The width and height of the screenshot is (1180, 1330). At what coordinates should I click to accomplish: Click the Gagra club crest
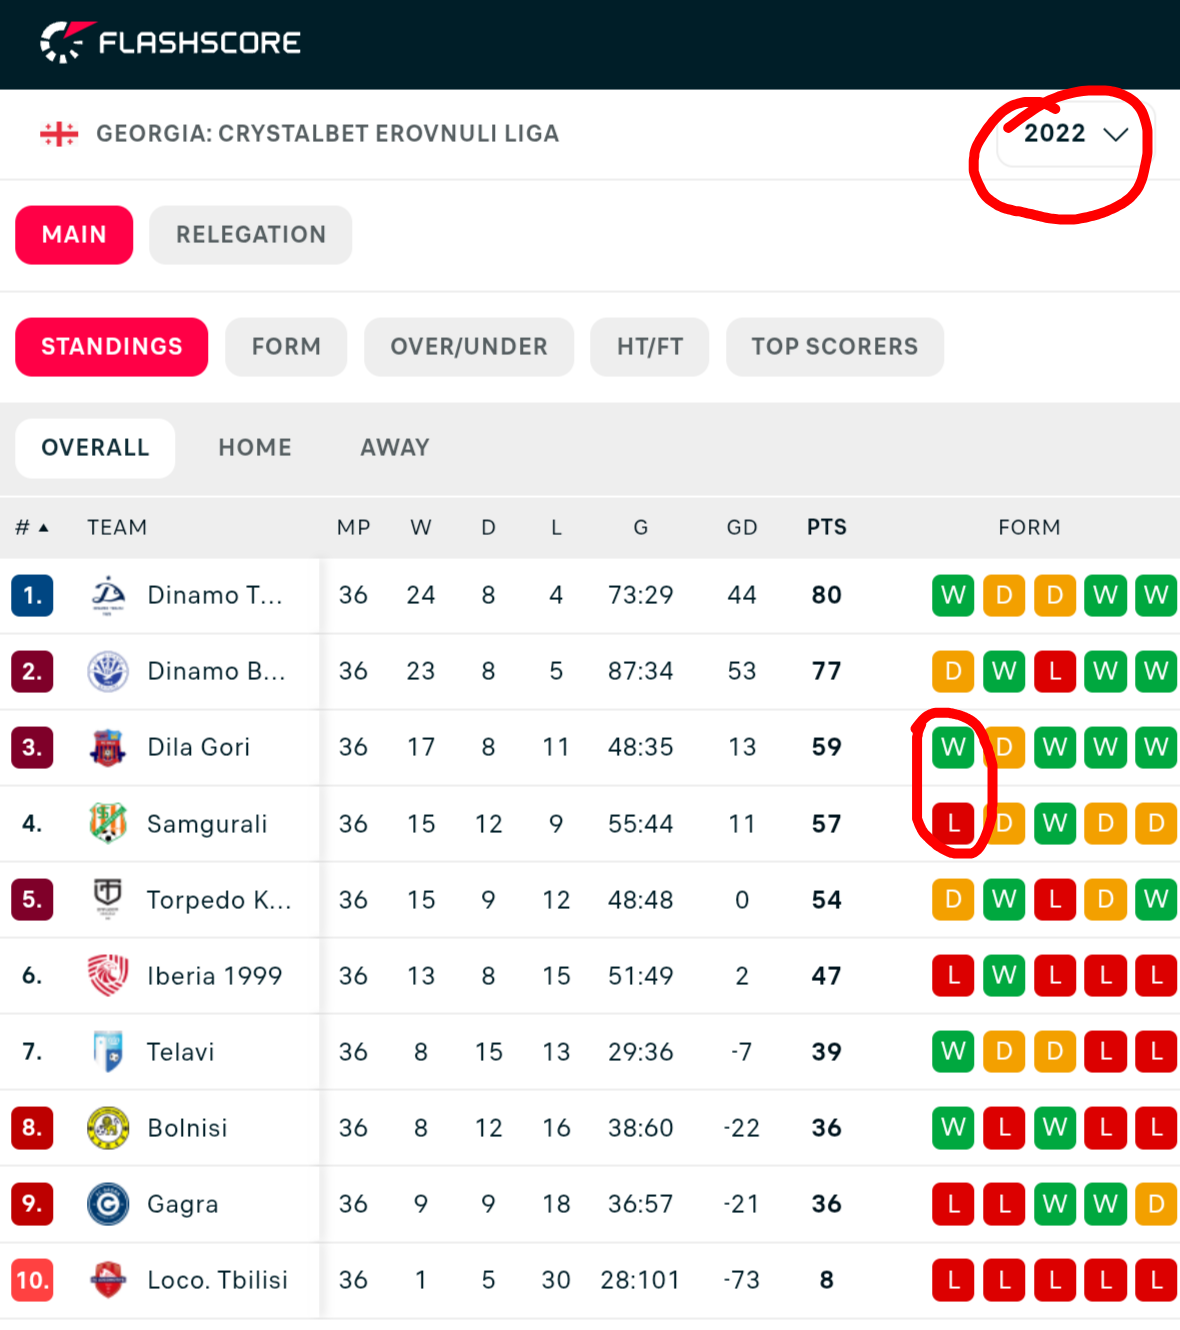point(108,1204)
